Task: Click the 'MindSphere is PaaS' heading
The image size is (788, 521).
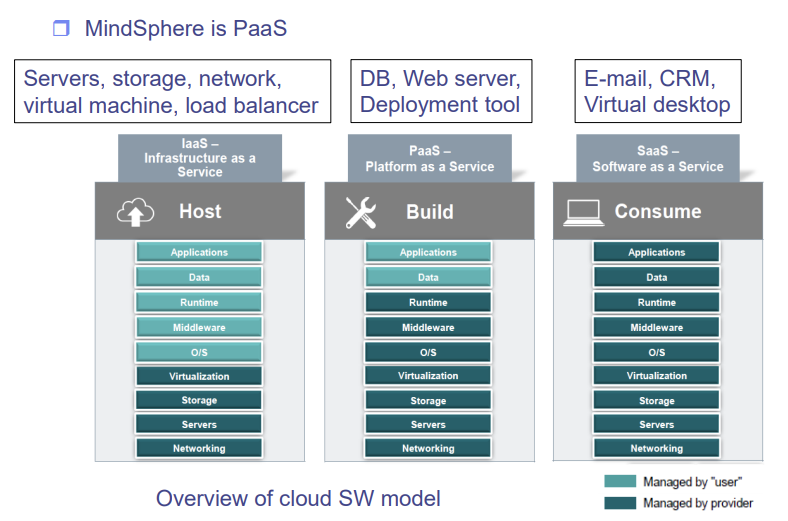Action: click(185, 28)
